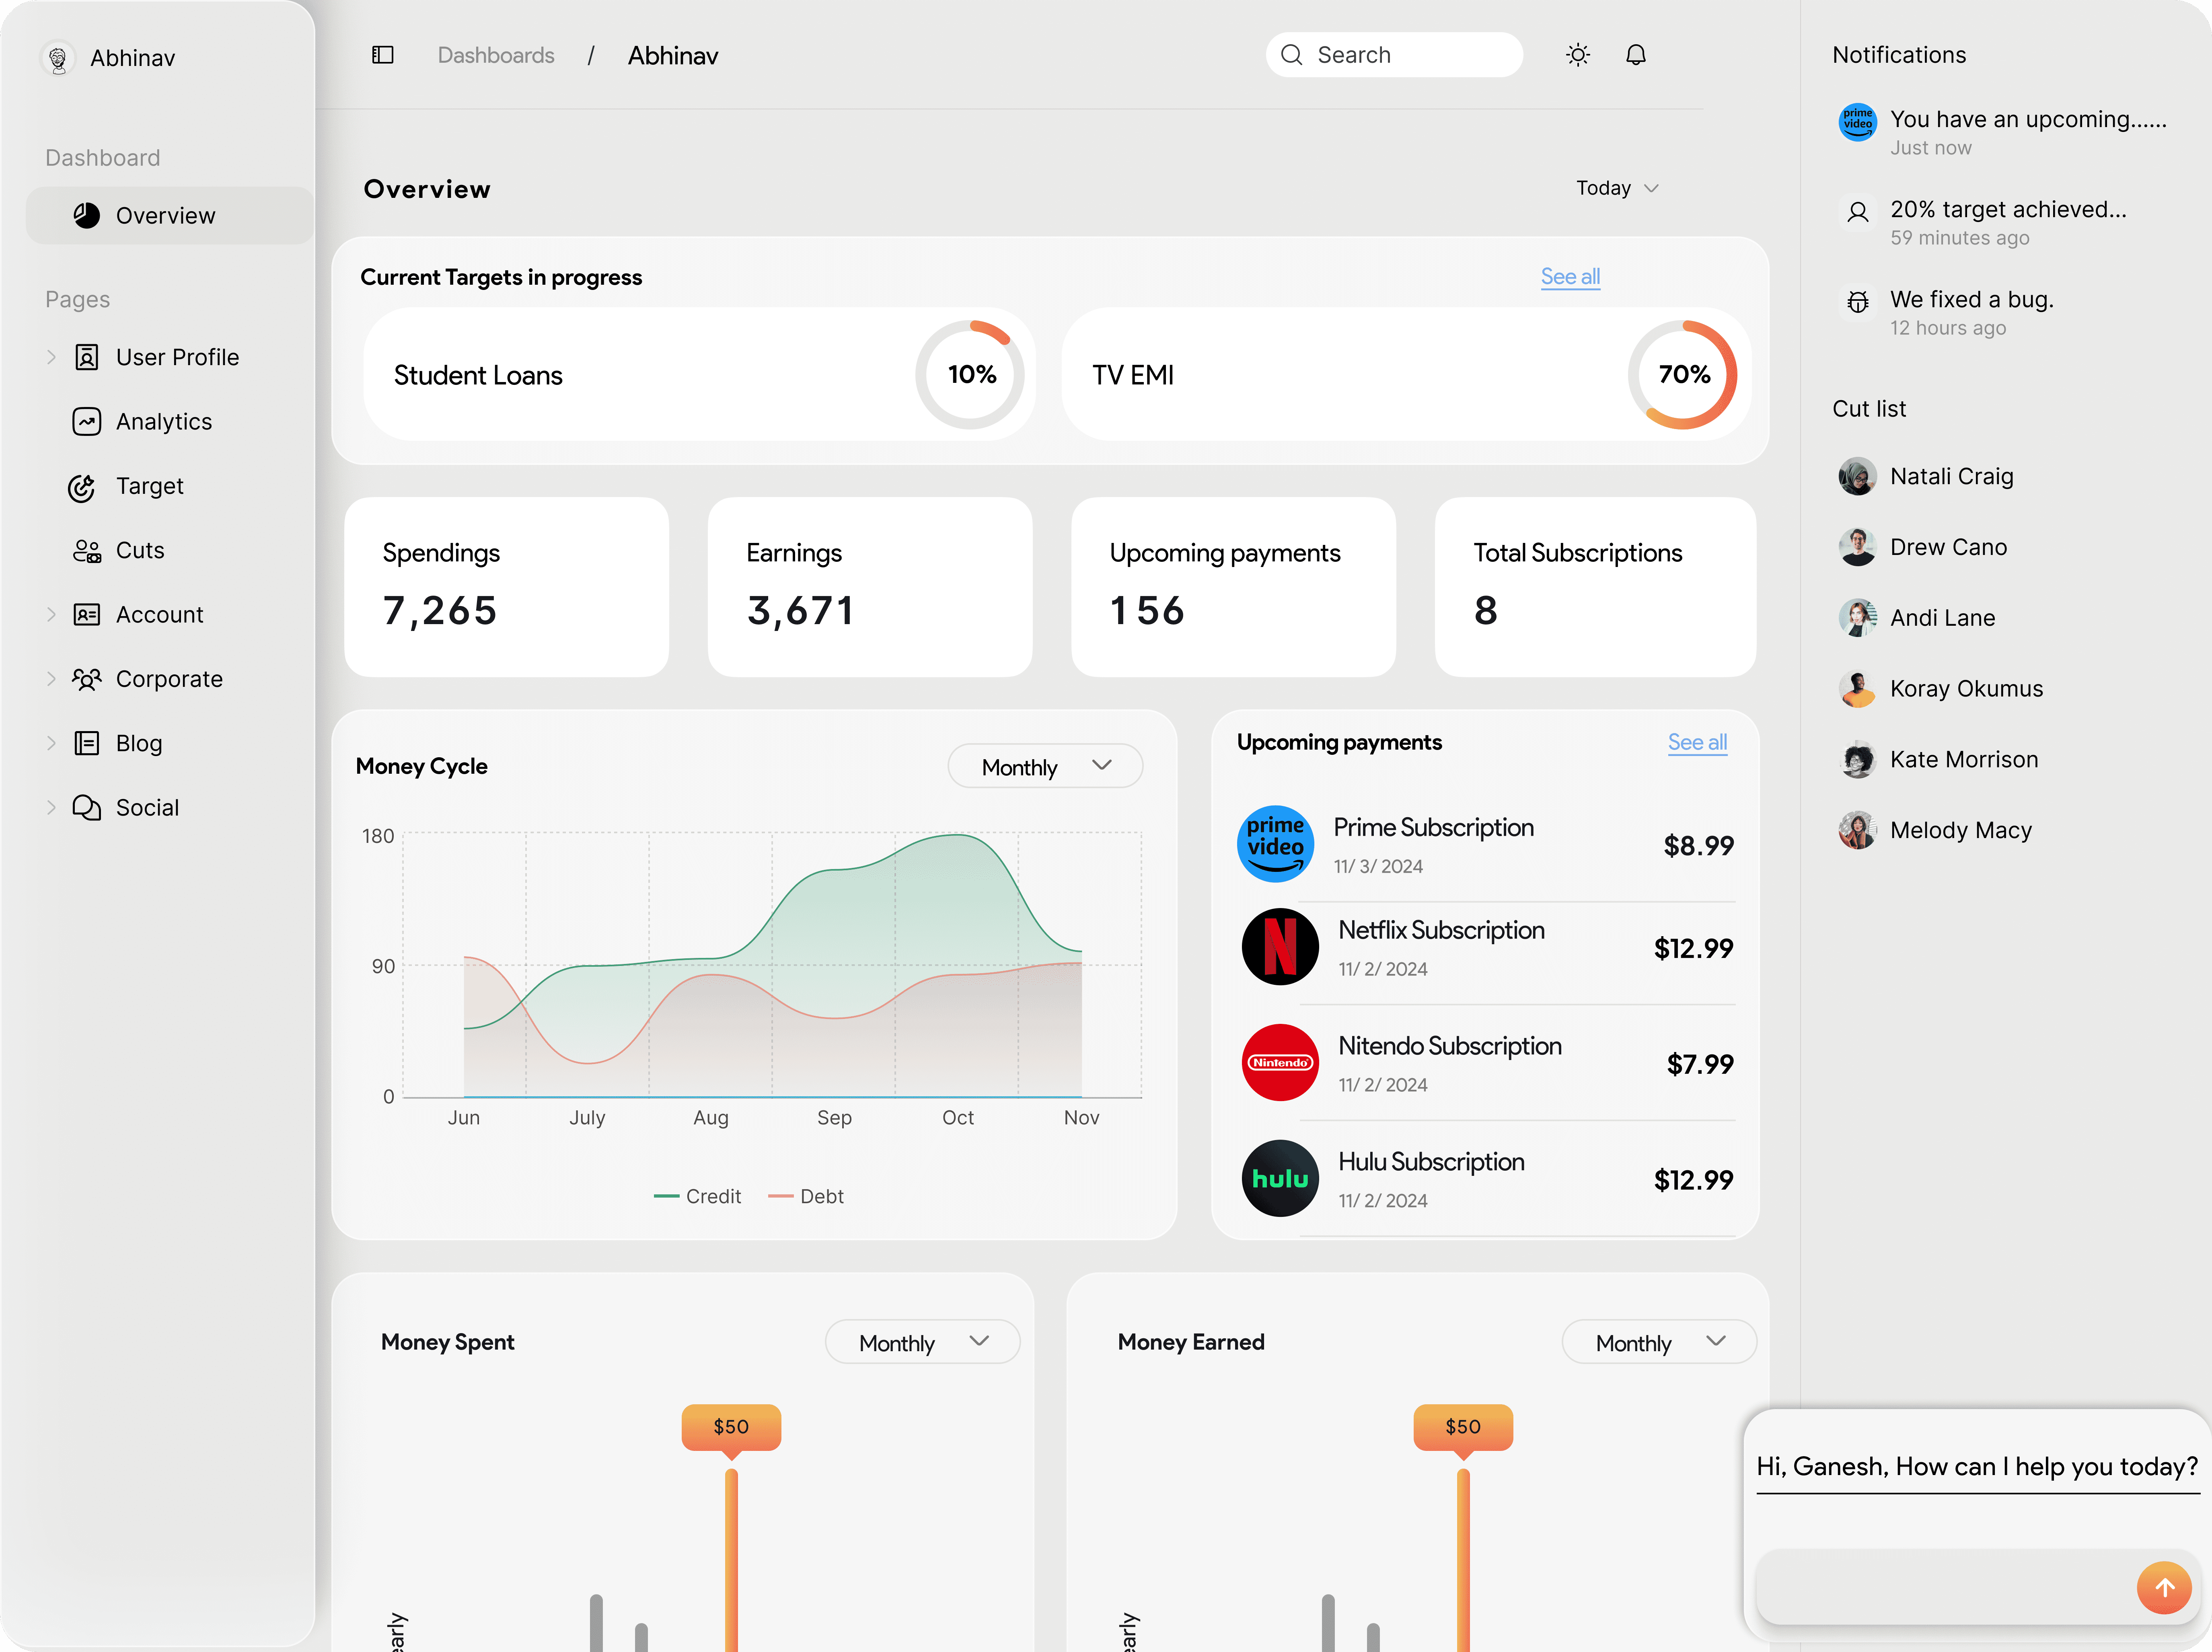Image resolution: width=2212 pixels, height=1652 pixels.
Task: Click Koray Okumus in cut list
Action: [1941, 689]
